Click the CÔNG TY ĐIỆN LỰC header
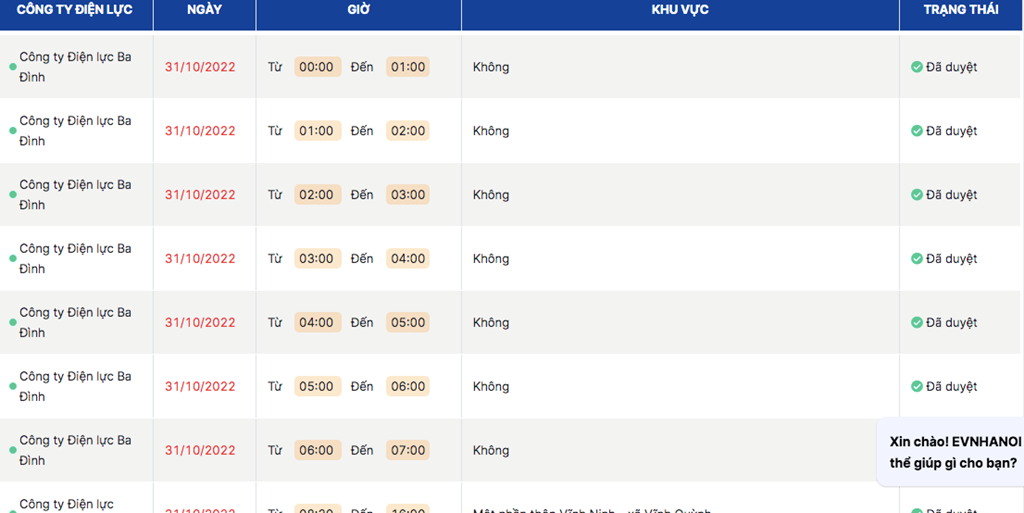 [x=74, y=10]
